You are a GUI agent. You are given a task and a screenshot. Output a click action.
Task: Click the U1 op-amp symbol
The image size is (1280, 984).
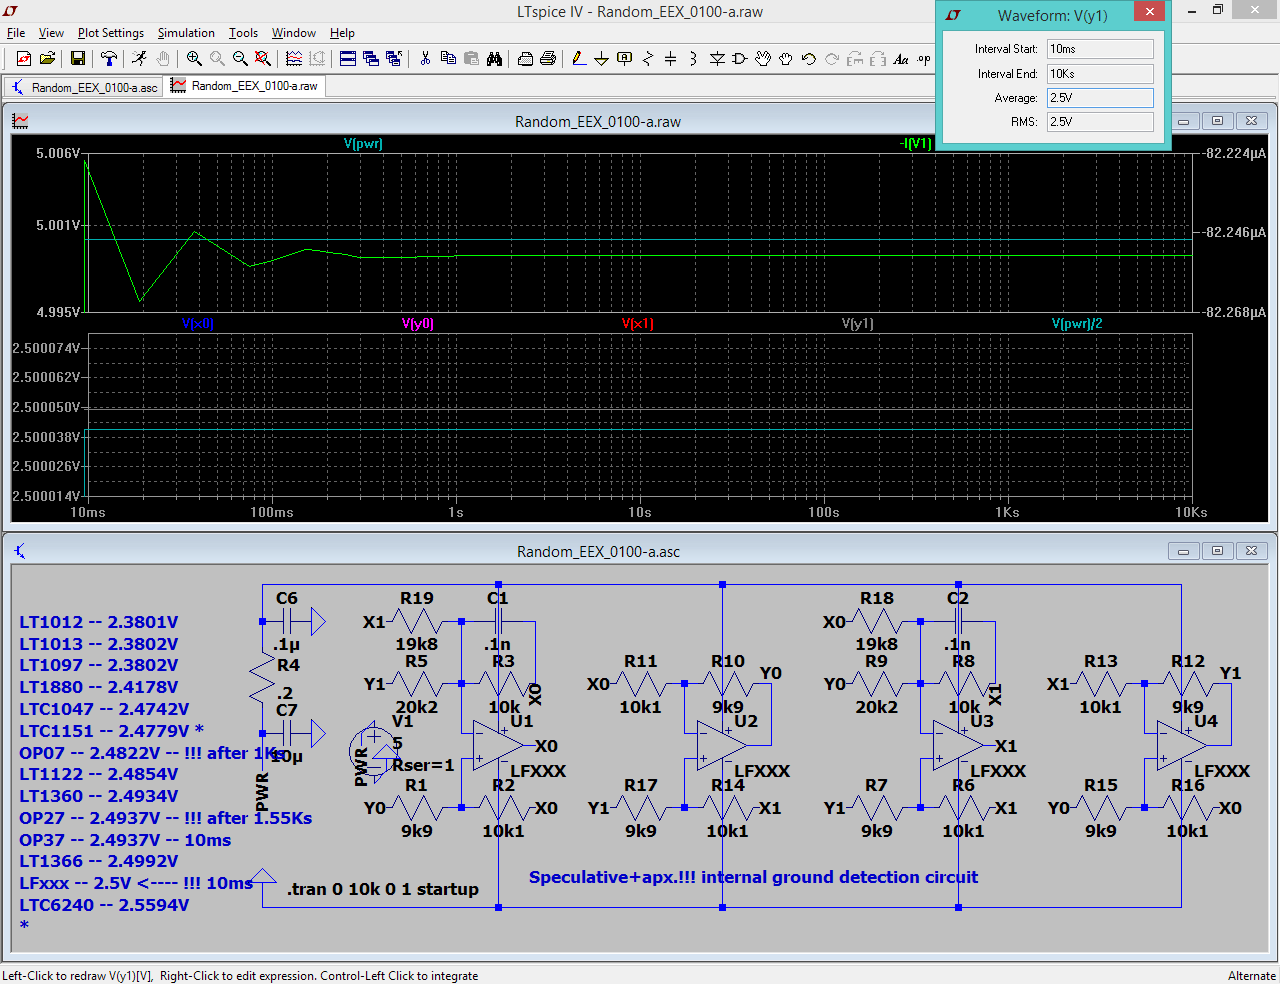[498, 746]
